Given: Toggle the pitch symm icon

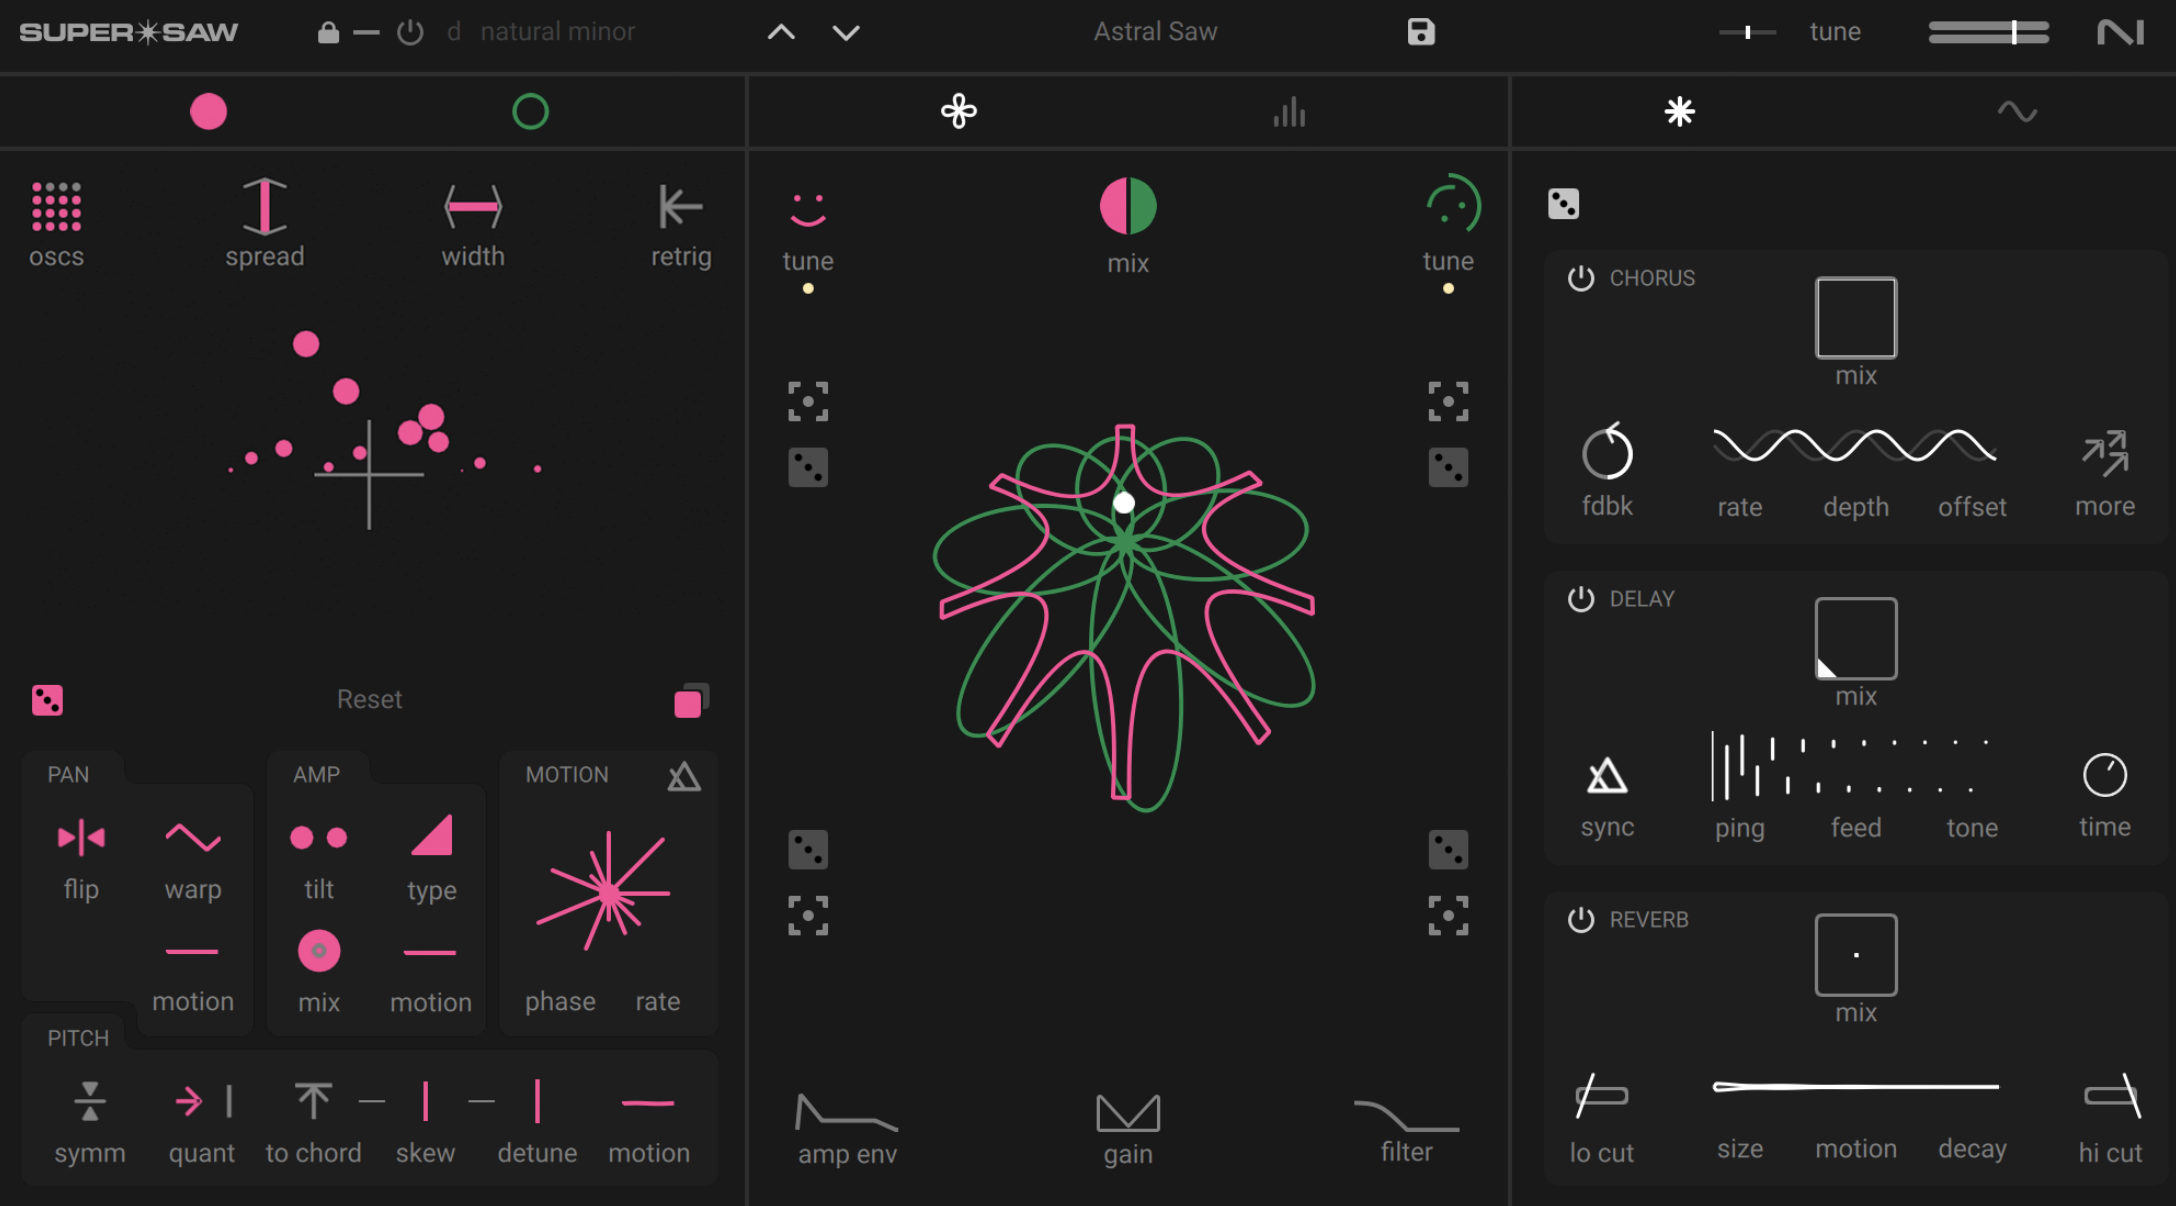Looking at the screenshot, I should (x=90, y=1101).
